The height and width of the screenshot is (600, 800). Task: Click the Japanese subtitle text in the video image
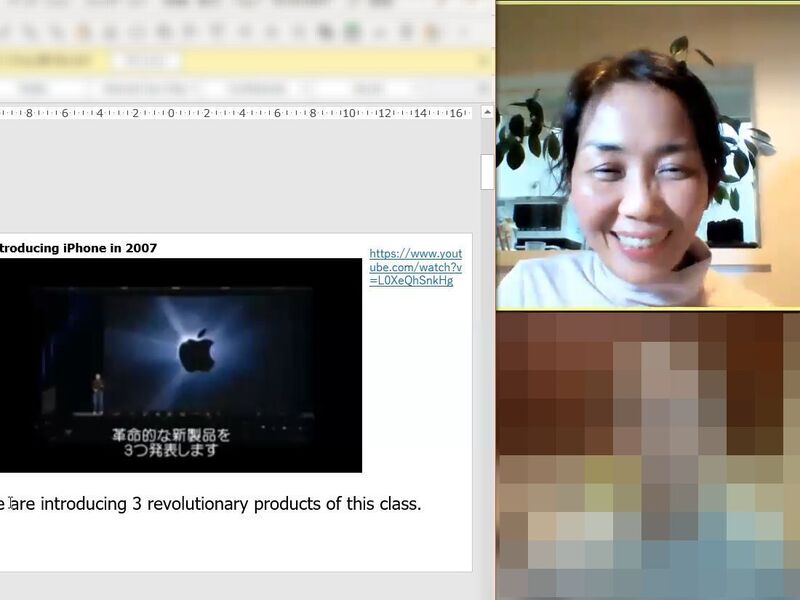point(171,442)
